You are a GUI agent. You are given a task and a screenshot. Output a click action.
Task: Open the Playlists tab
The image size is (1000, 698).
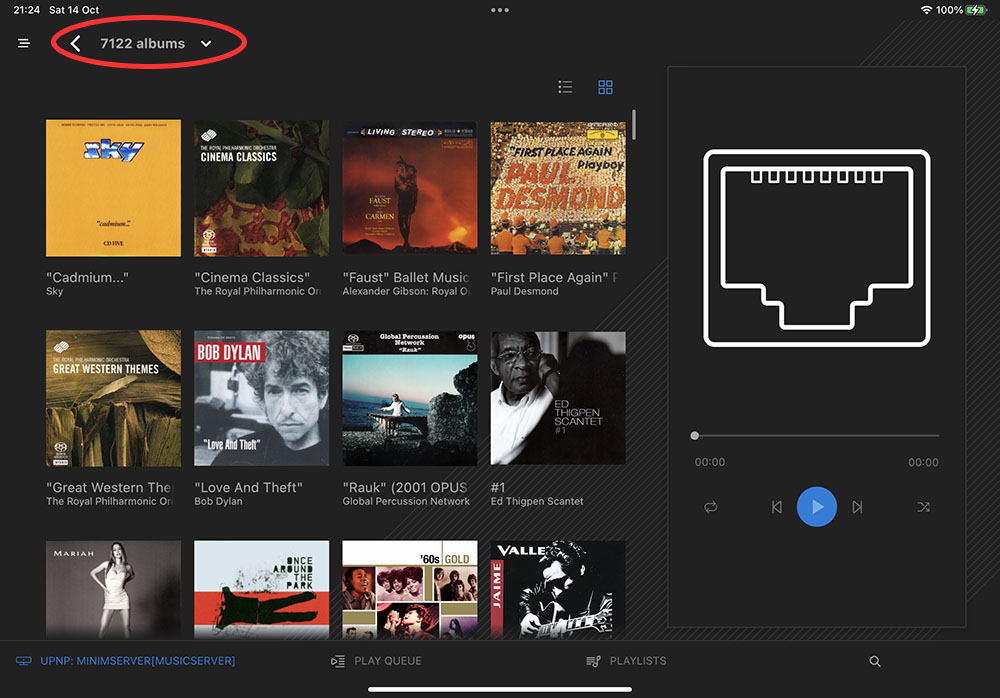626,661
